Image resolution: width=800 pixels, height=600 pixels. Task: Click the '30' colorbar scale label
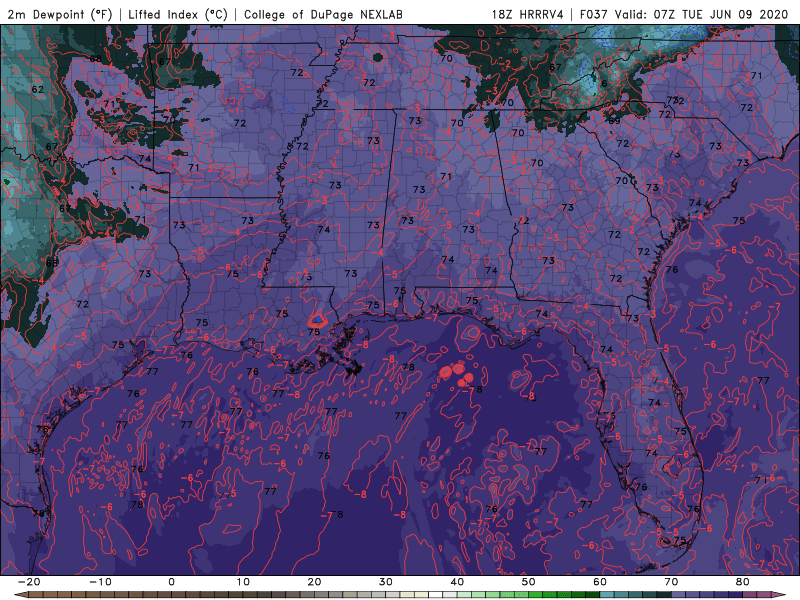386,582
